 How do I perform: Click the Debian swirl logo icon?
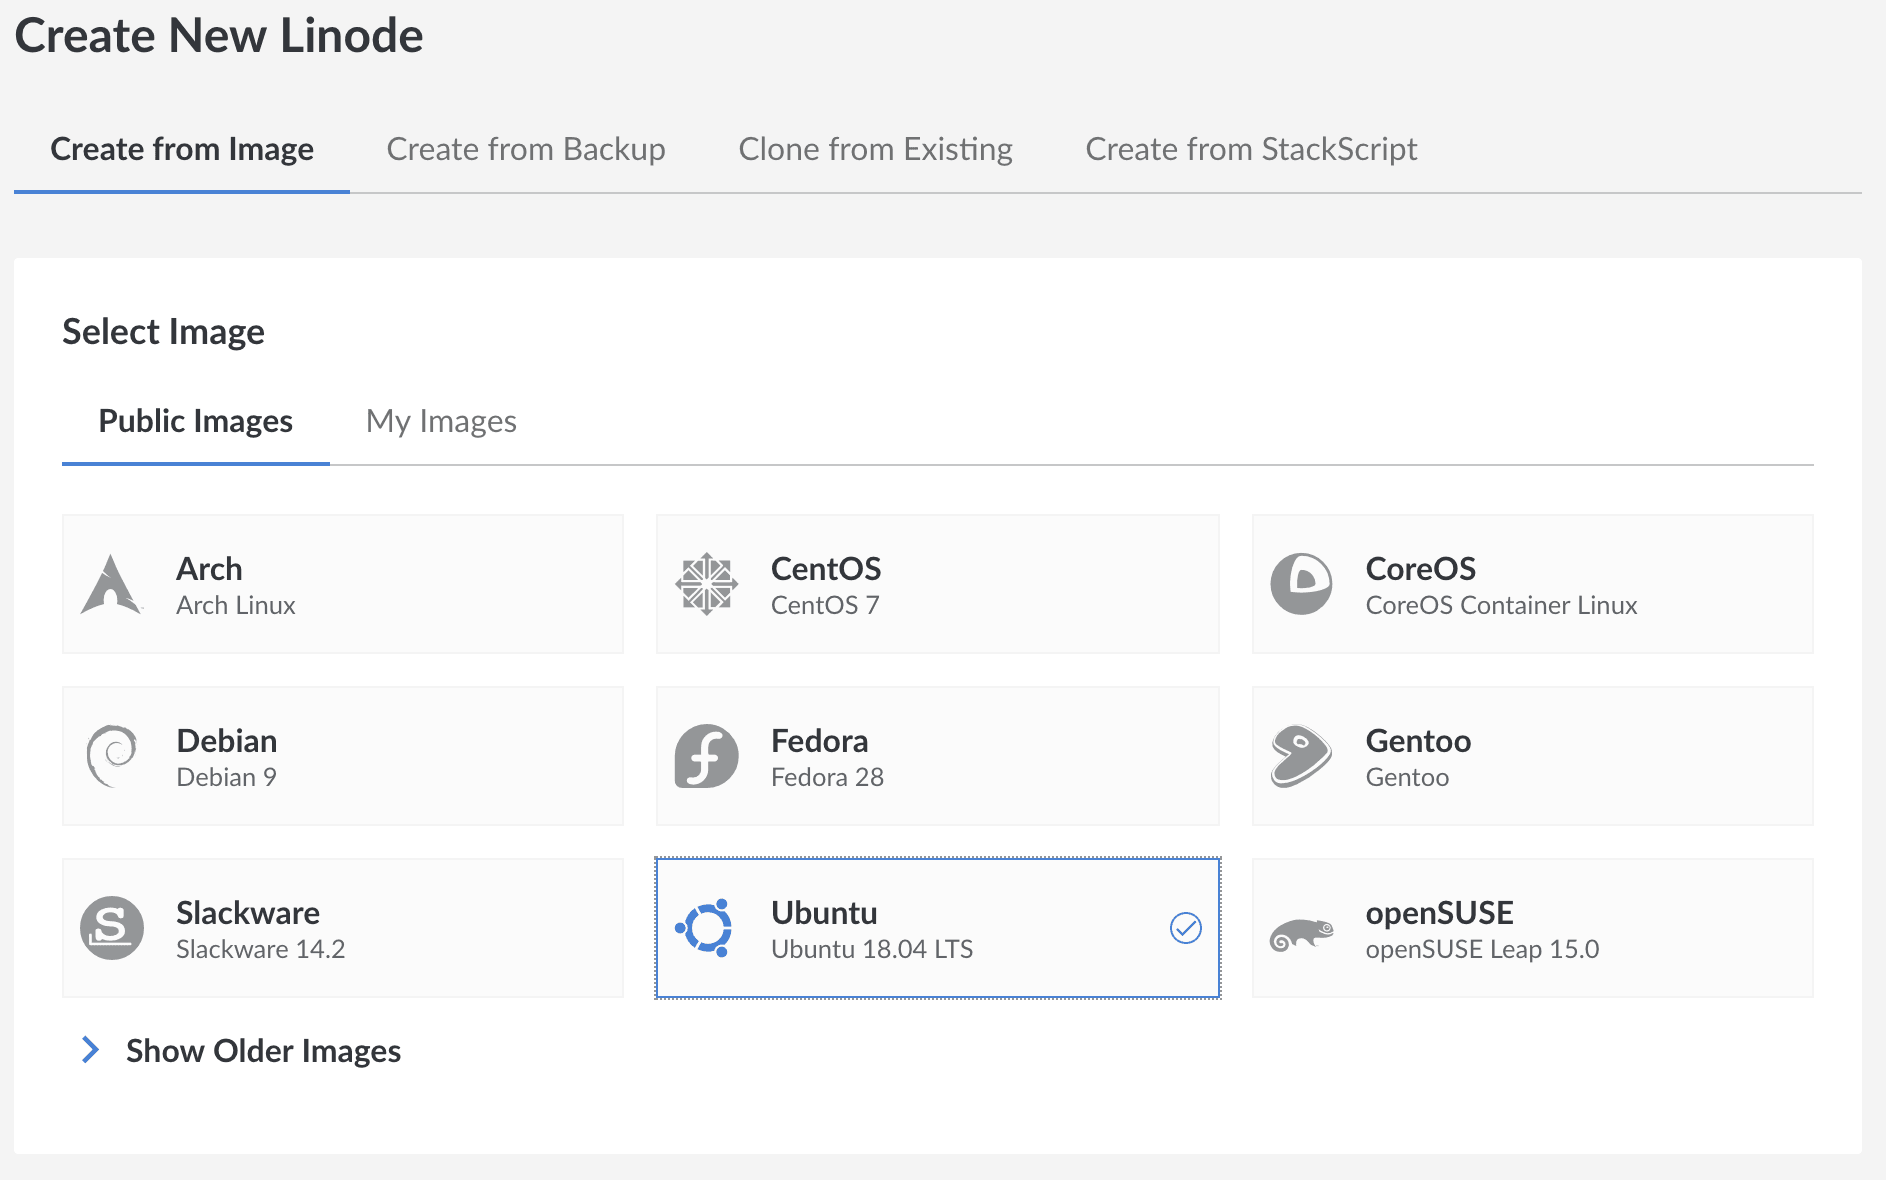coord(112,756)
